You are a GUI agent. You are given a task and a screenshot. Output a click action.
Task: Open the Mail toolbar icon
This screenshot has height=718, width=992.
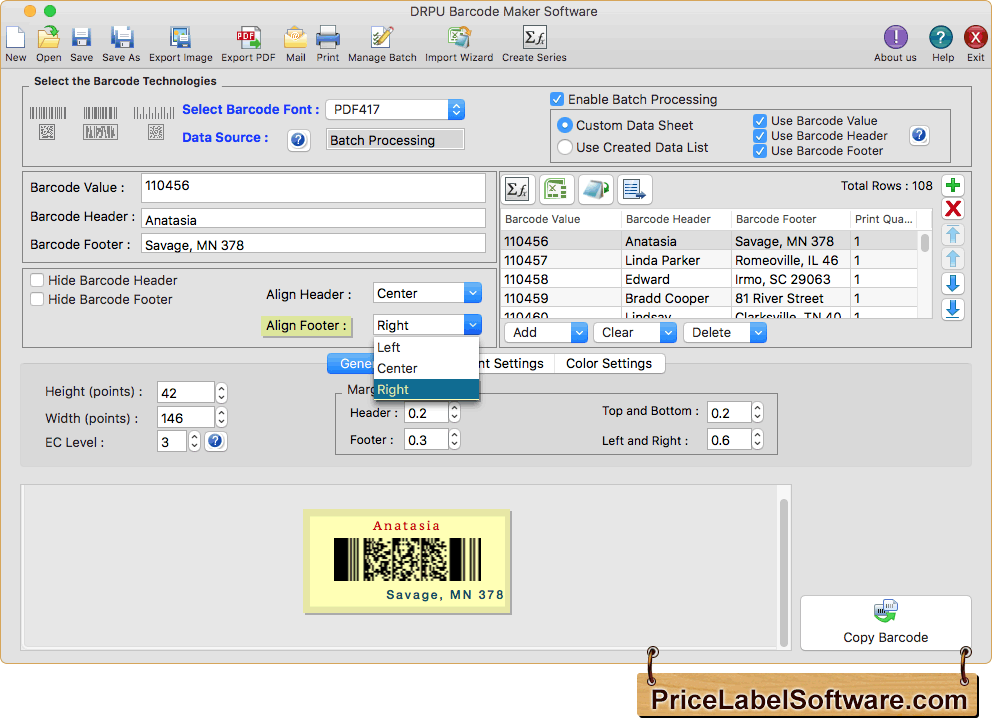295,38
